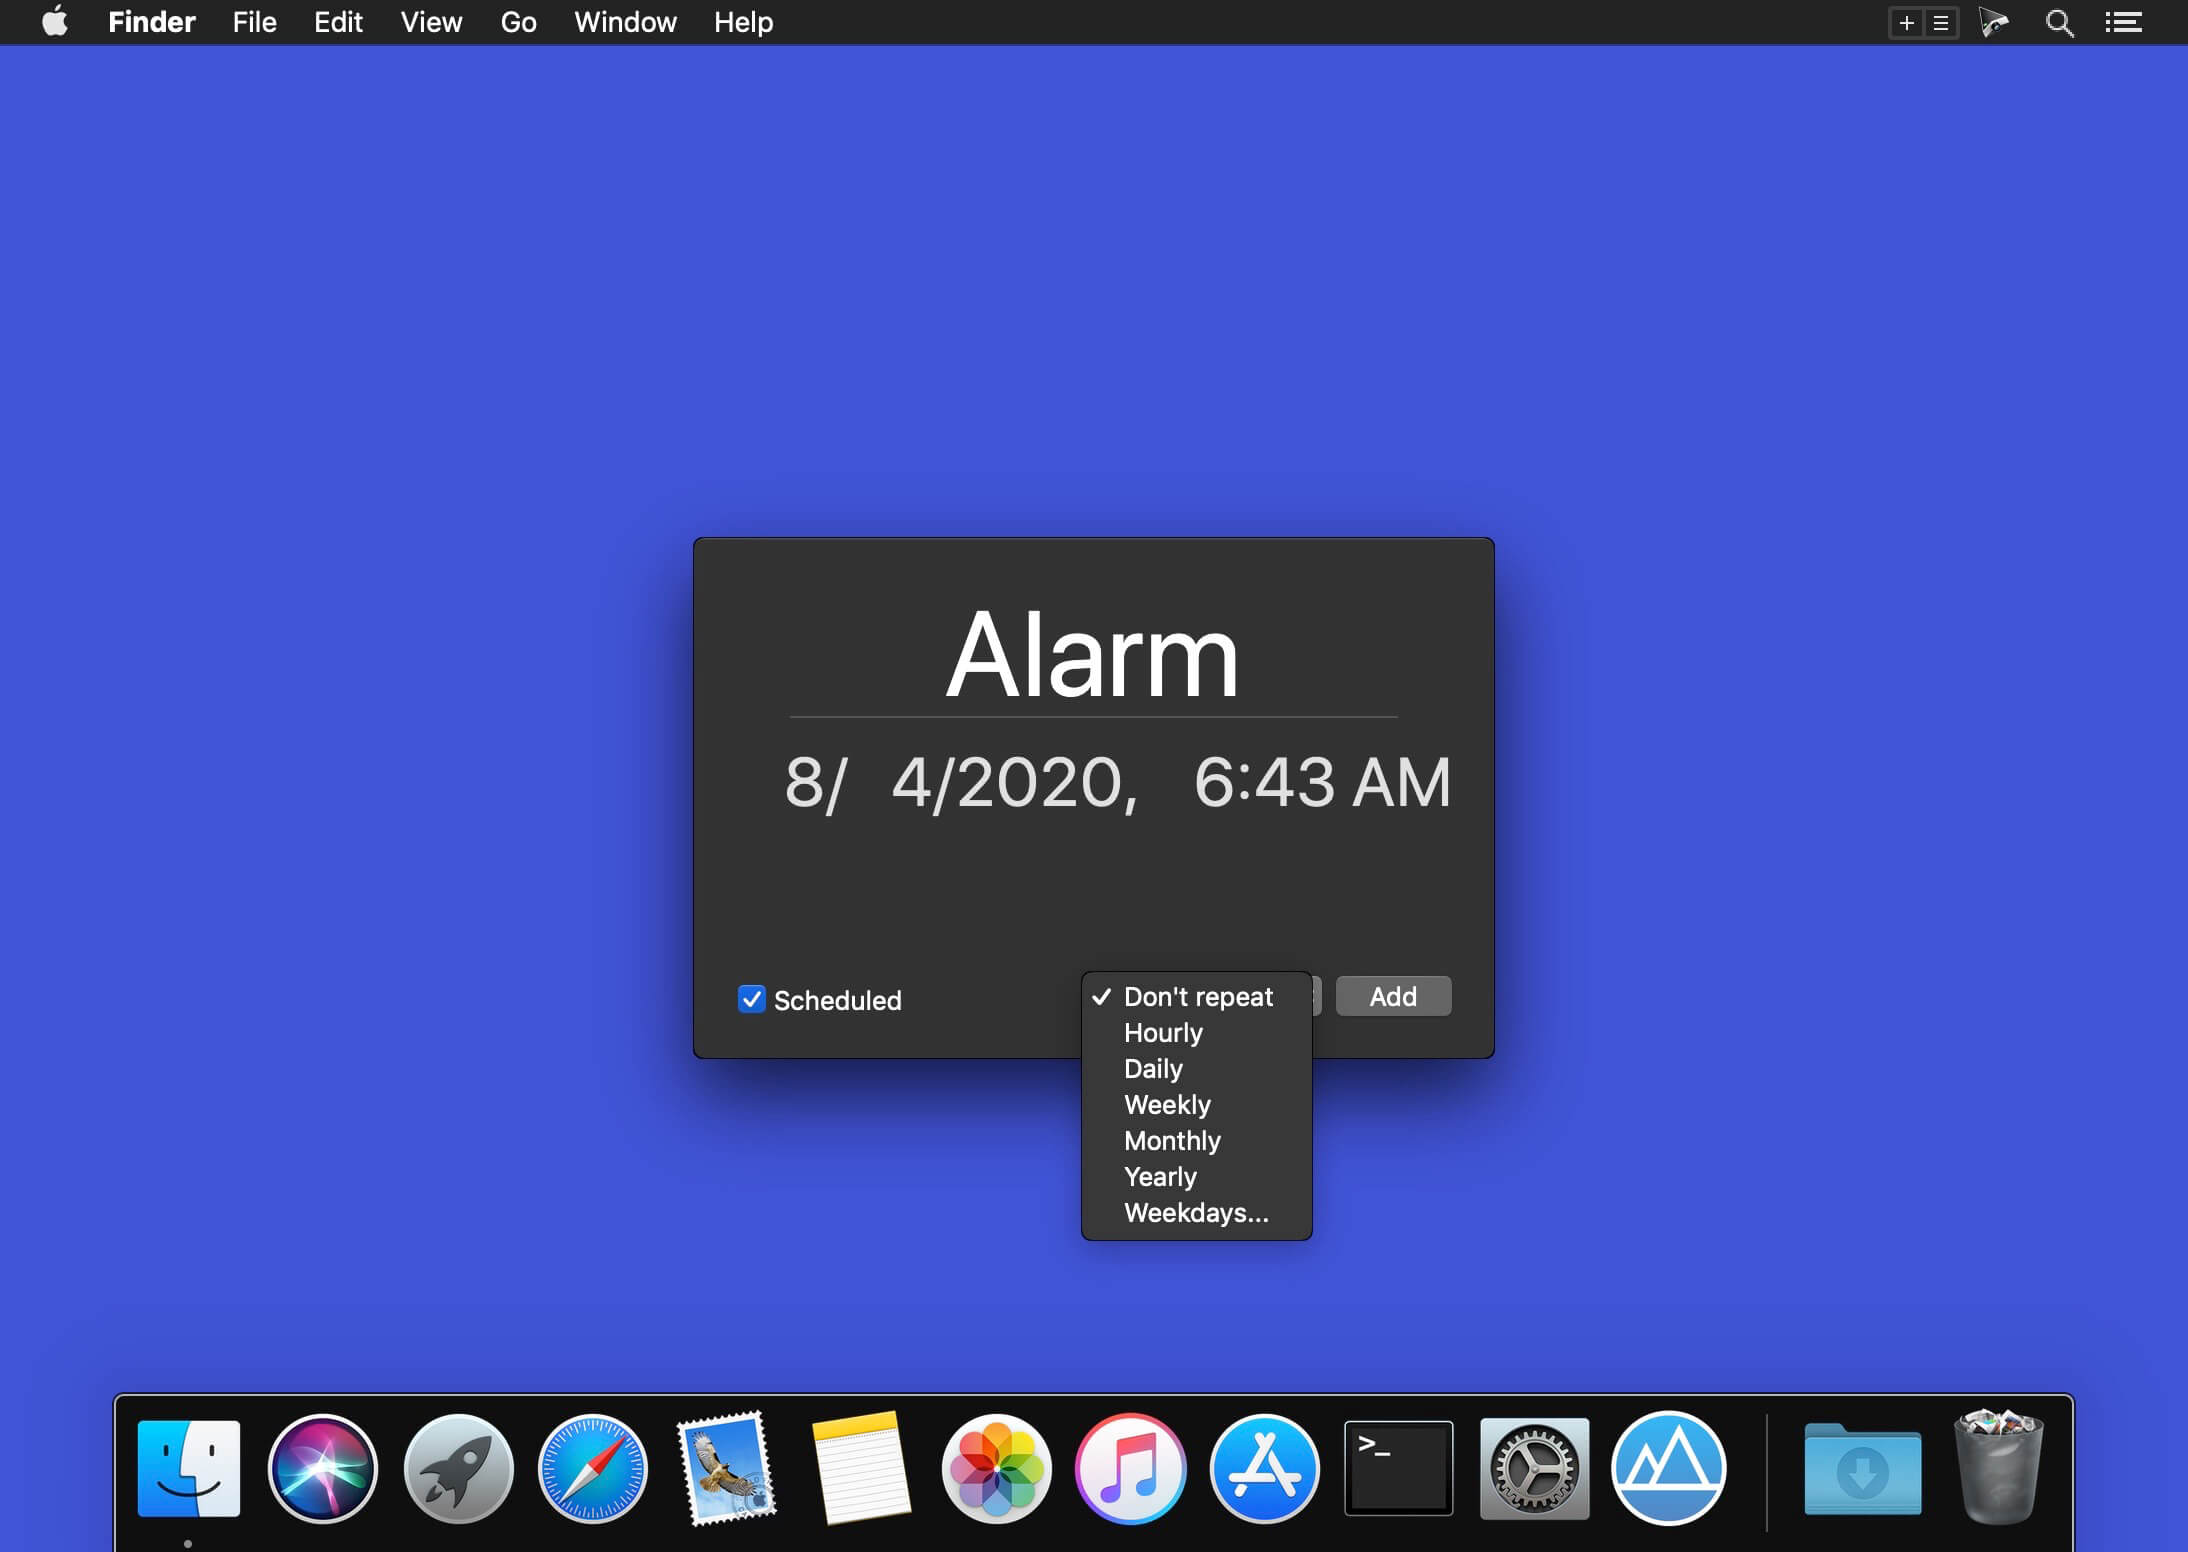
Task: Open the Window menu
Action: [625, 22]
